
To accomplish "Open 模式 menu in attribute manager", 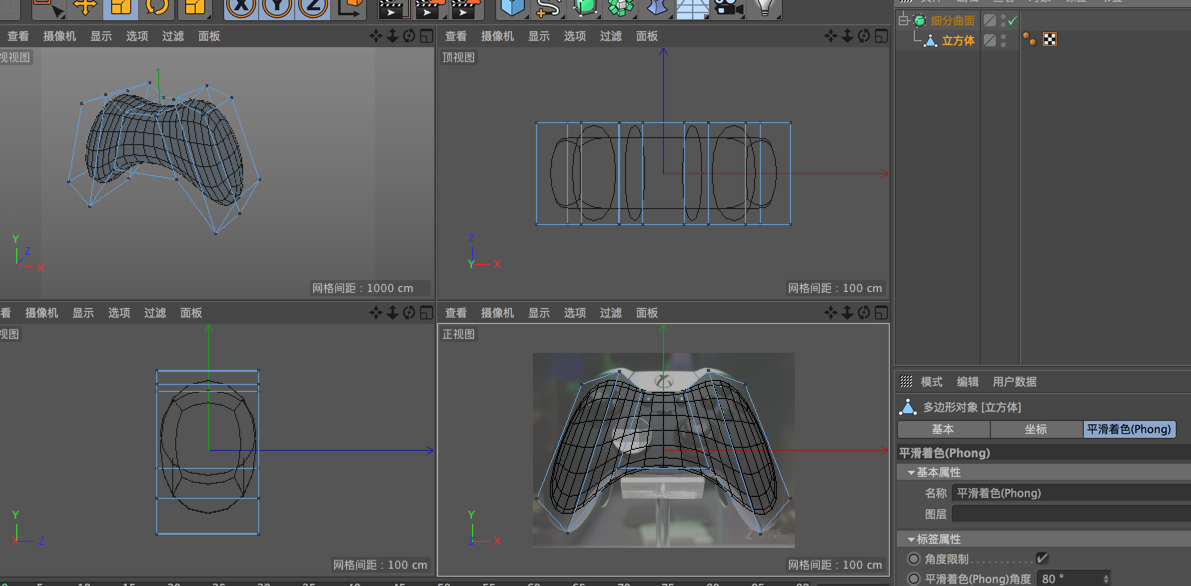I will click(x=931, y=382).
